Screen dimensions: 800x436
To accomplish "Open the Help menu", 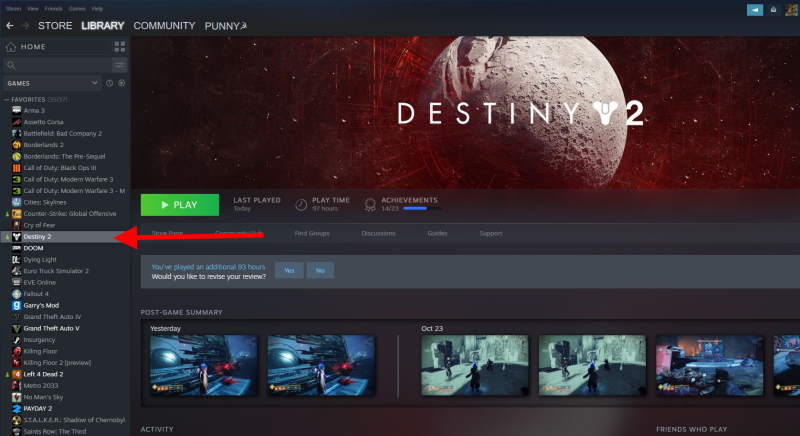I will (97, 9).
